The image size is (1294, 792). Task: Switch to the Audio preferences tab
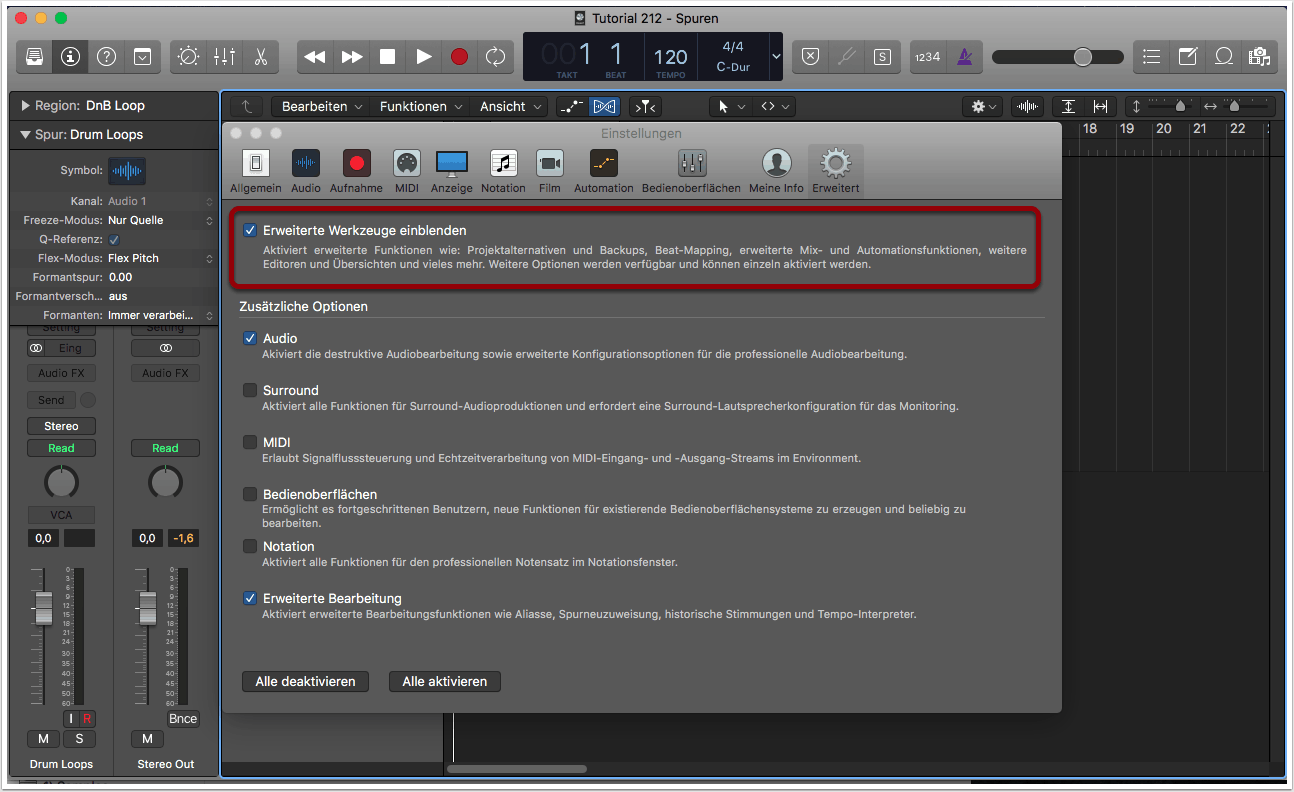pyautogui.click(x=306, y=171)
